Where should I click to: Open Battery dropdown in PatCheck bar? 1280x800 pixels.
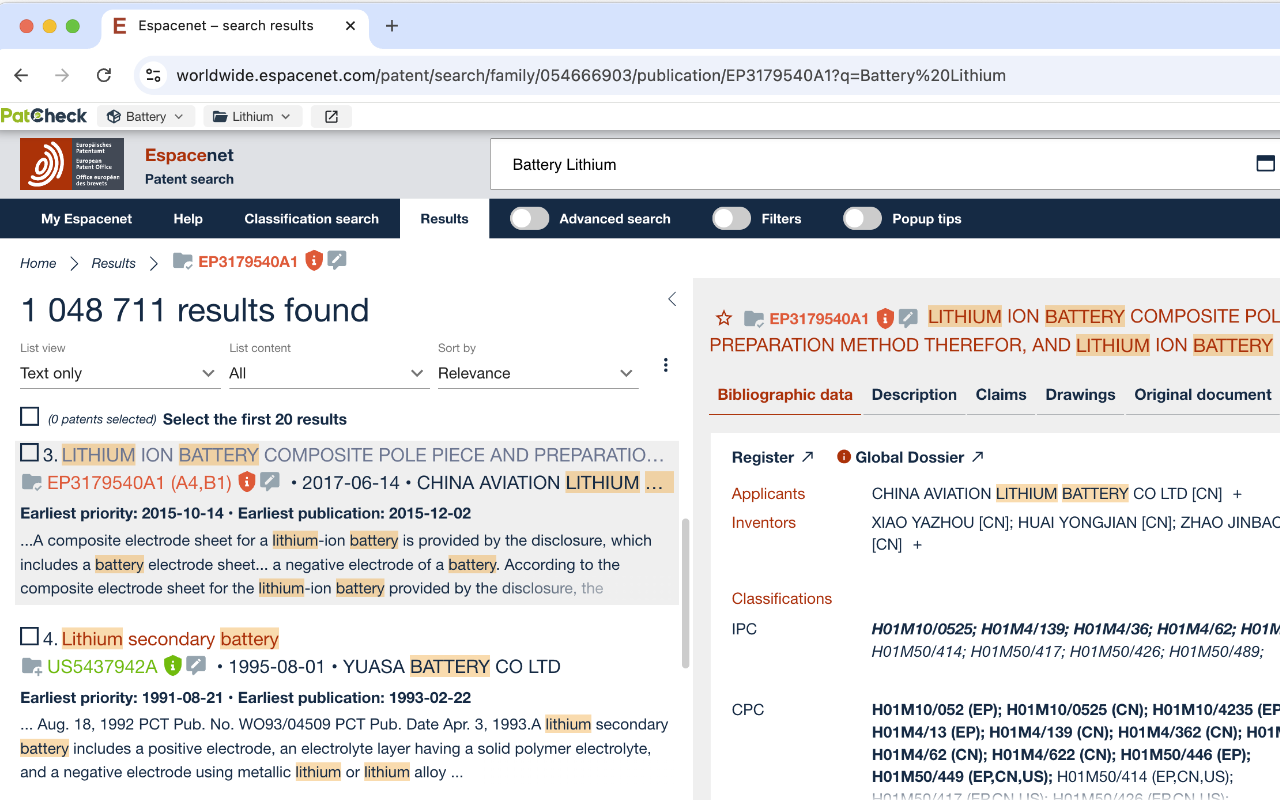click(x=146, y=117)
